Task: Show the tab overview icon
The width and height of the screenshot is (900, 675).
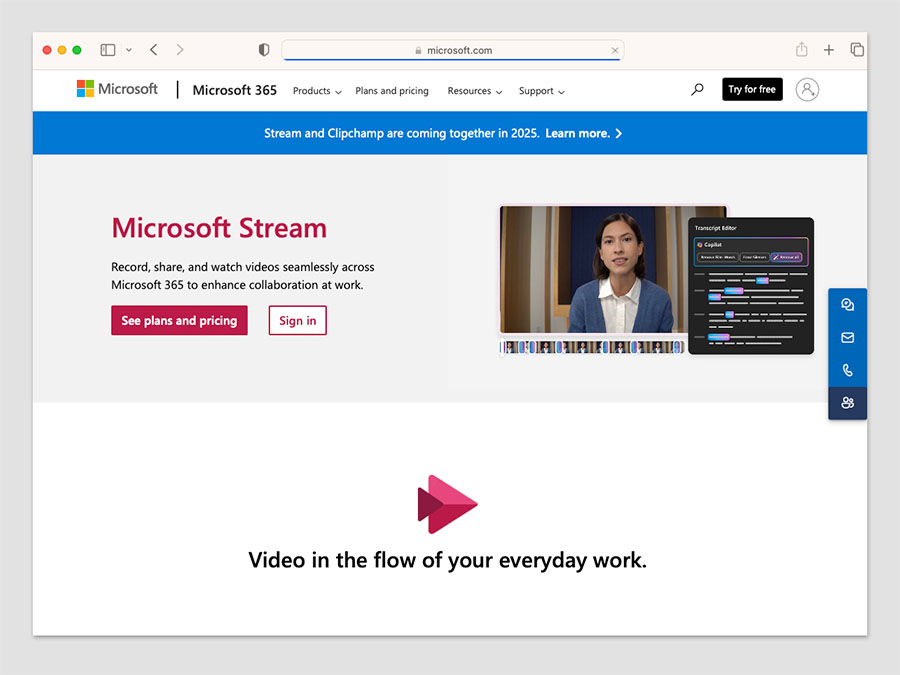Action: coord(857,50)
